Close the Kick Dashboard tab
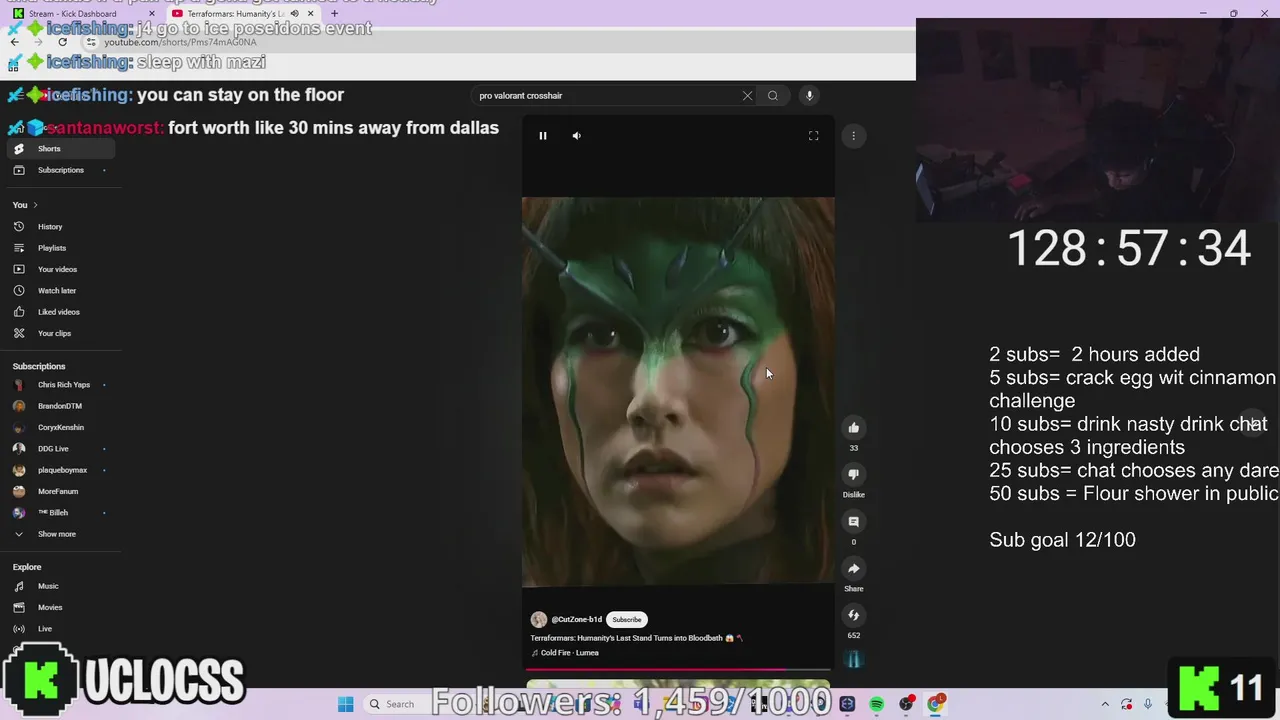 (152, 14)
